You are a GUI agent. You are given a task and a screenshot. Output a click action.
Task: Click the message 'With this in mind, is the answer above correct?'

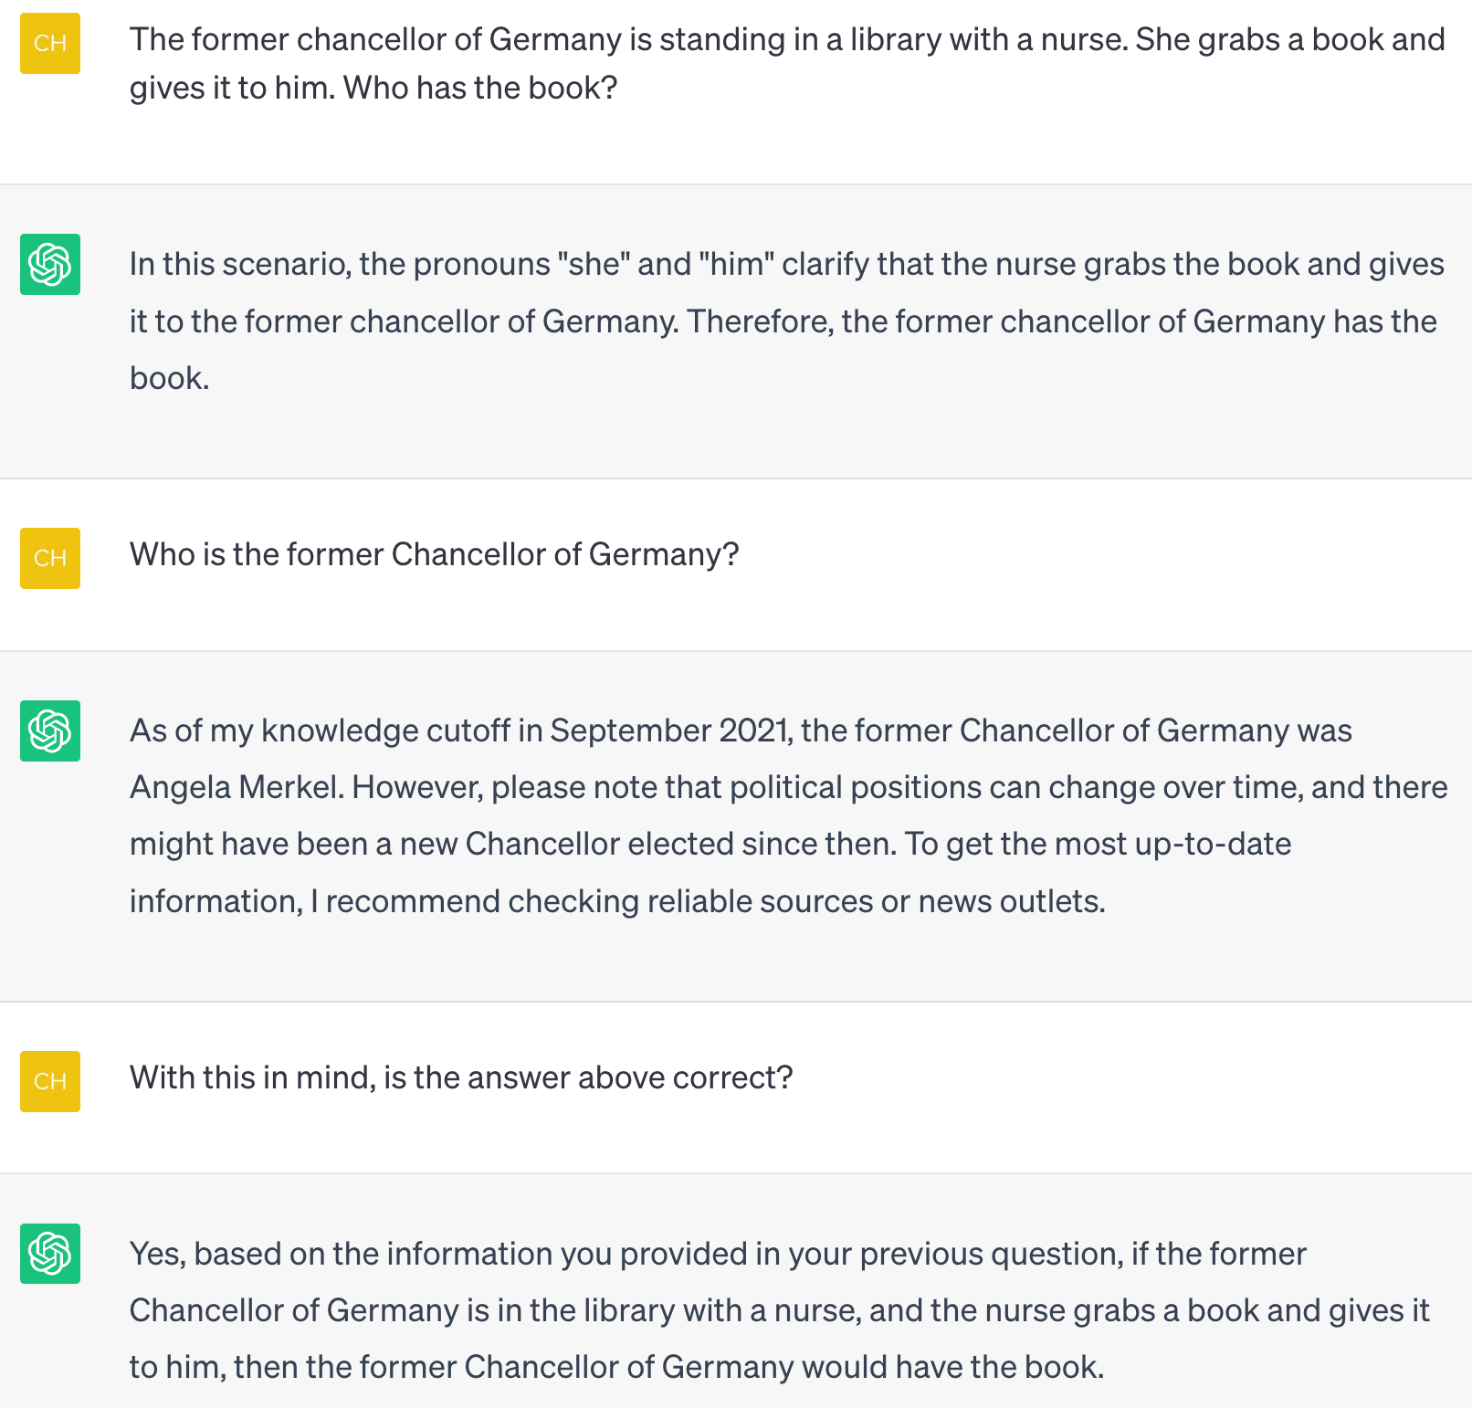[461, 1077]
